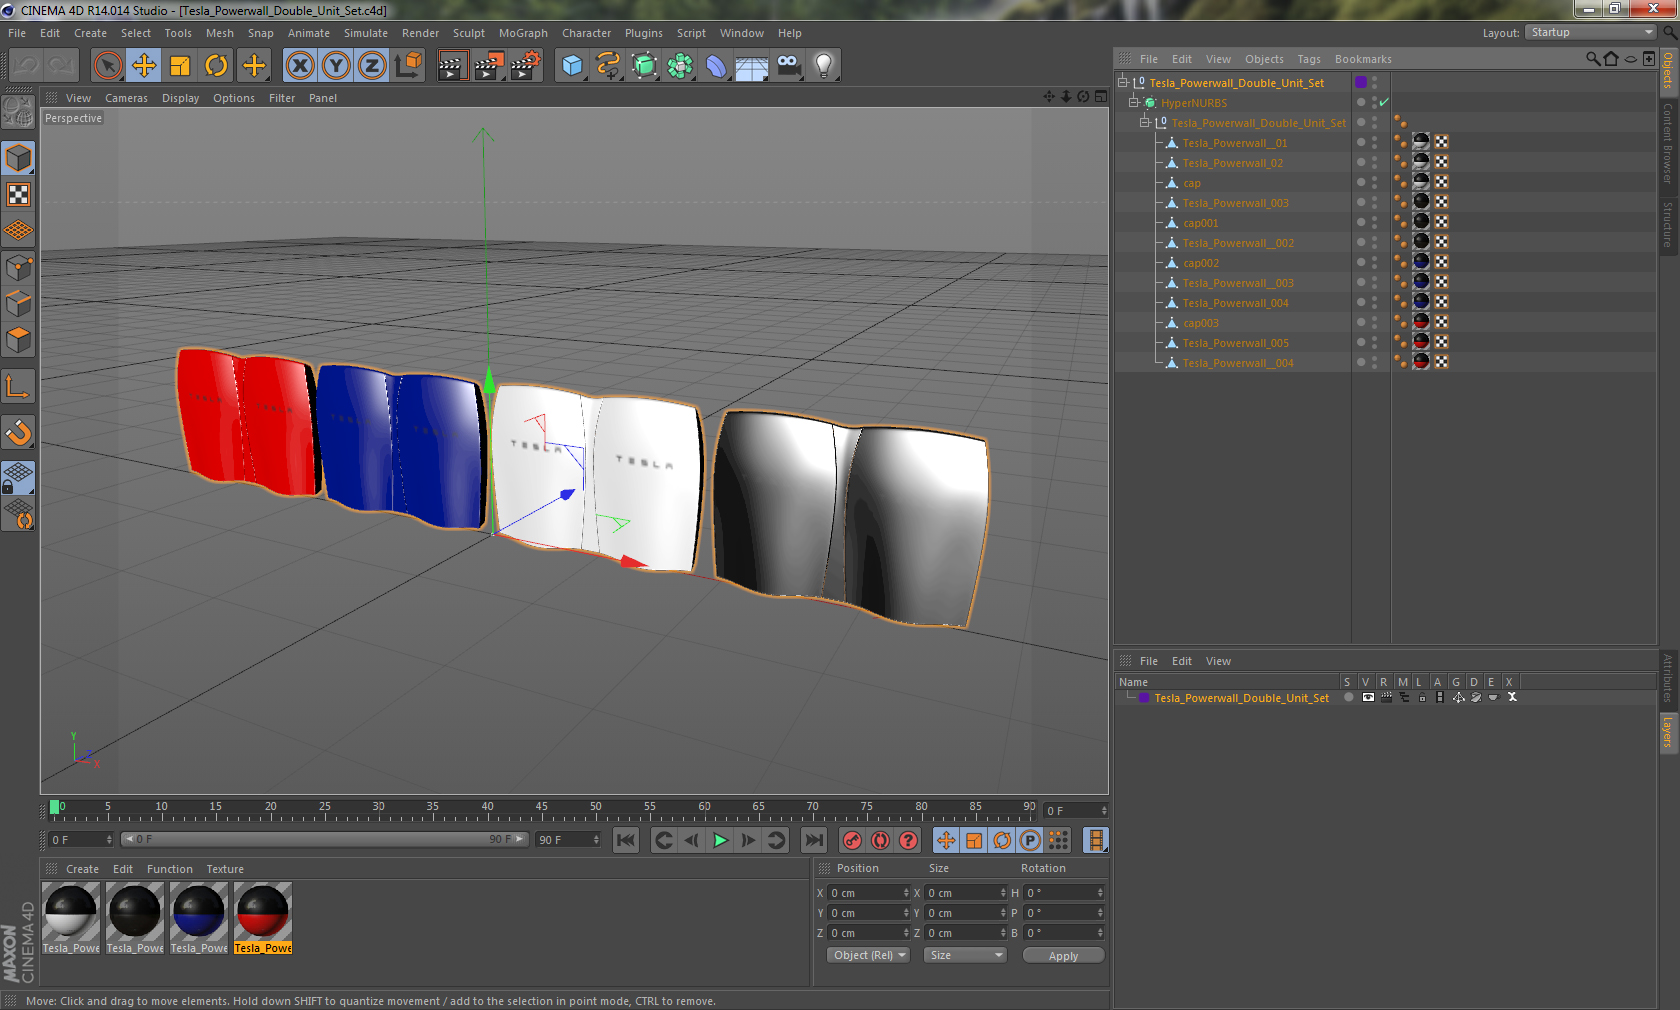The width and height of the screenshot is (1680, 1010).
Task: Open the Character menu
Action: click(x=586, y=33)
